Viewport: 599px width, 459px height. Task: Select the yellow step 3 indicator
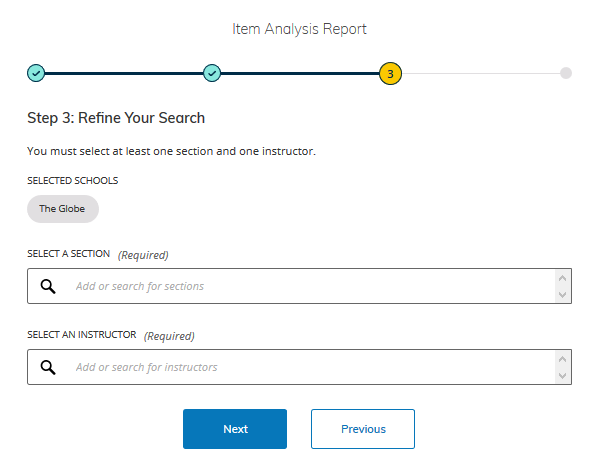(390, 73)
